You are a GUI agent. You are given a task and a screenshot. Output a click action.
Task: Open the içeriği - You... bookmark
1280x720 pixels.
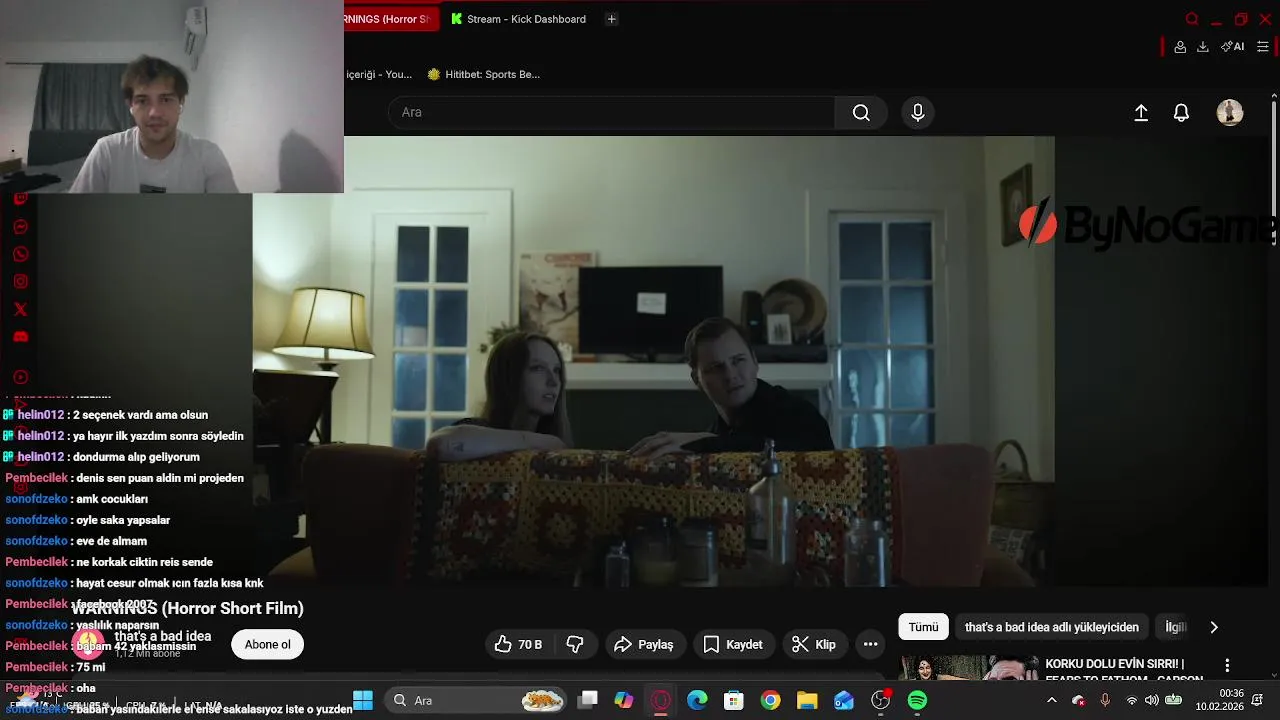pyautogui.click(x=379, y=74)
